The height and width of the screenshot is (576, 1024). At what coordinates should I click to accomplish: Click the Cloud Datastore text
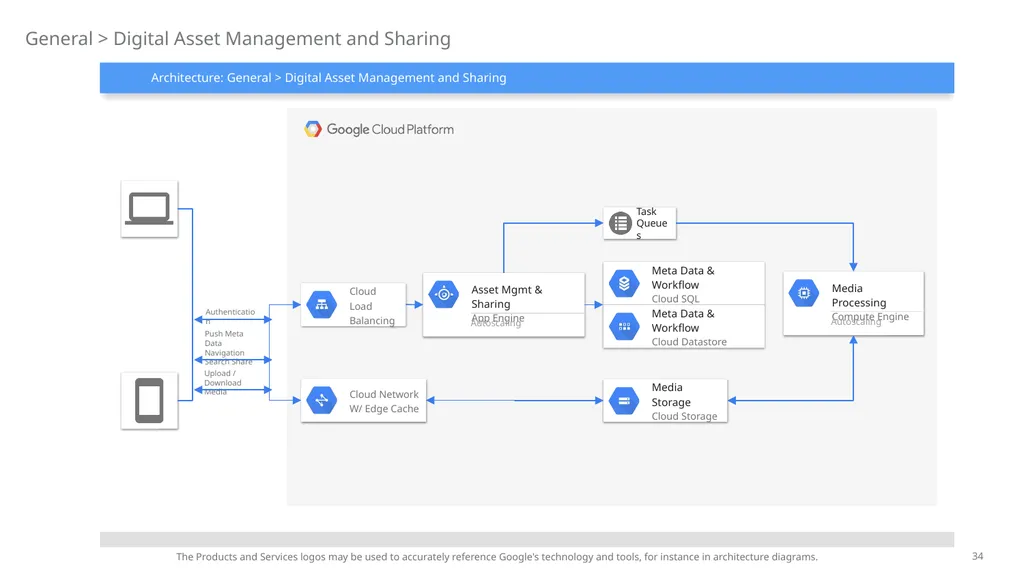(689, 342)
